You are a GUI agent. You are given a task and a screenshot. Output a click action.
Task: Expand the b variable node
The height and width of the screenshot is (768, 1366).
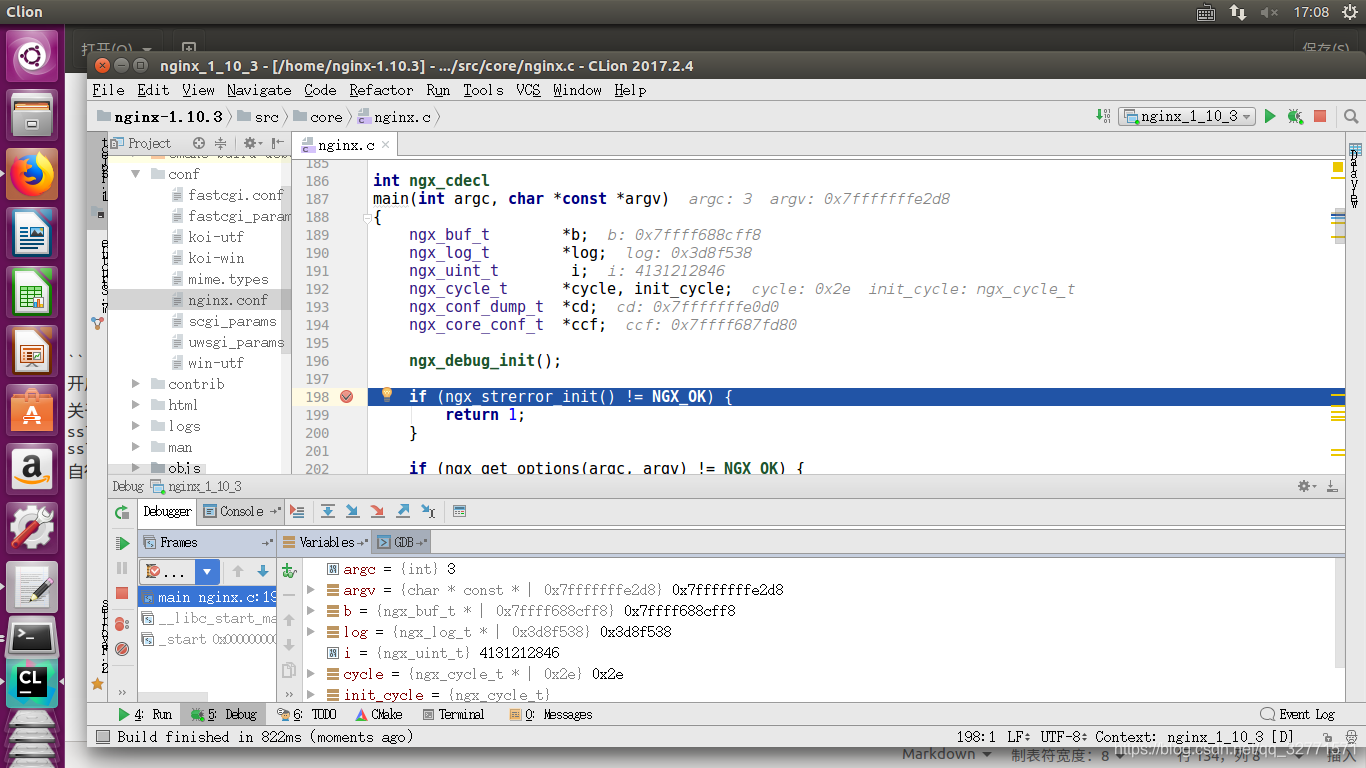[311, 611]
